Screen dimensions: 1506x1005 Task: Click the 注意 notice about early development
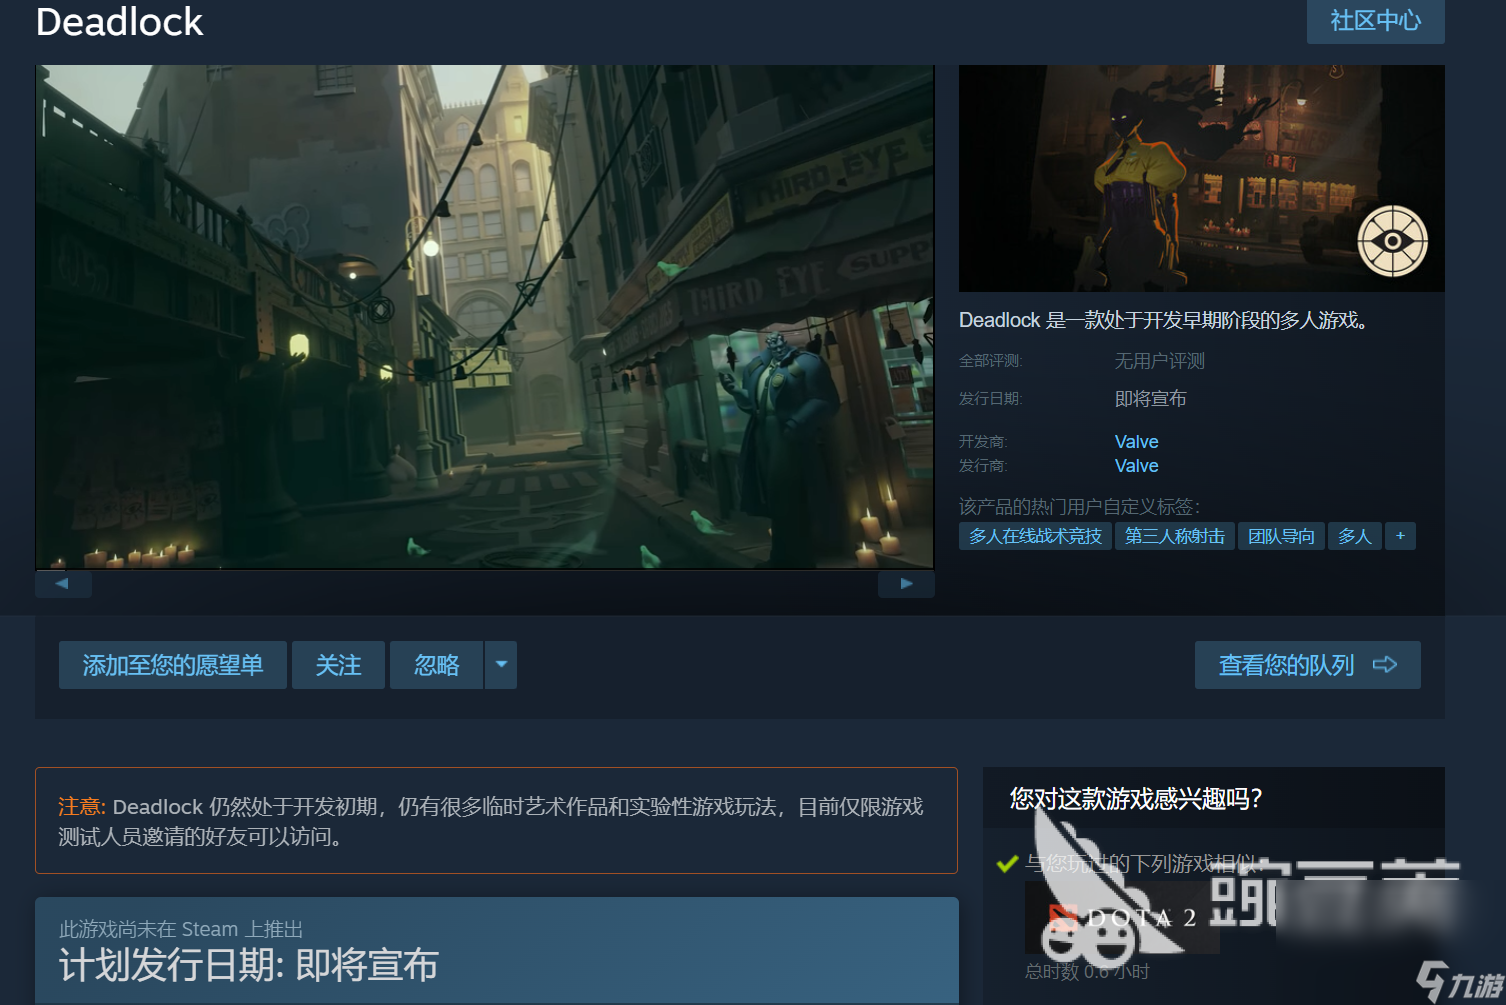pyautogui.click(x=496, y=821)
